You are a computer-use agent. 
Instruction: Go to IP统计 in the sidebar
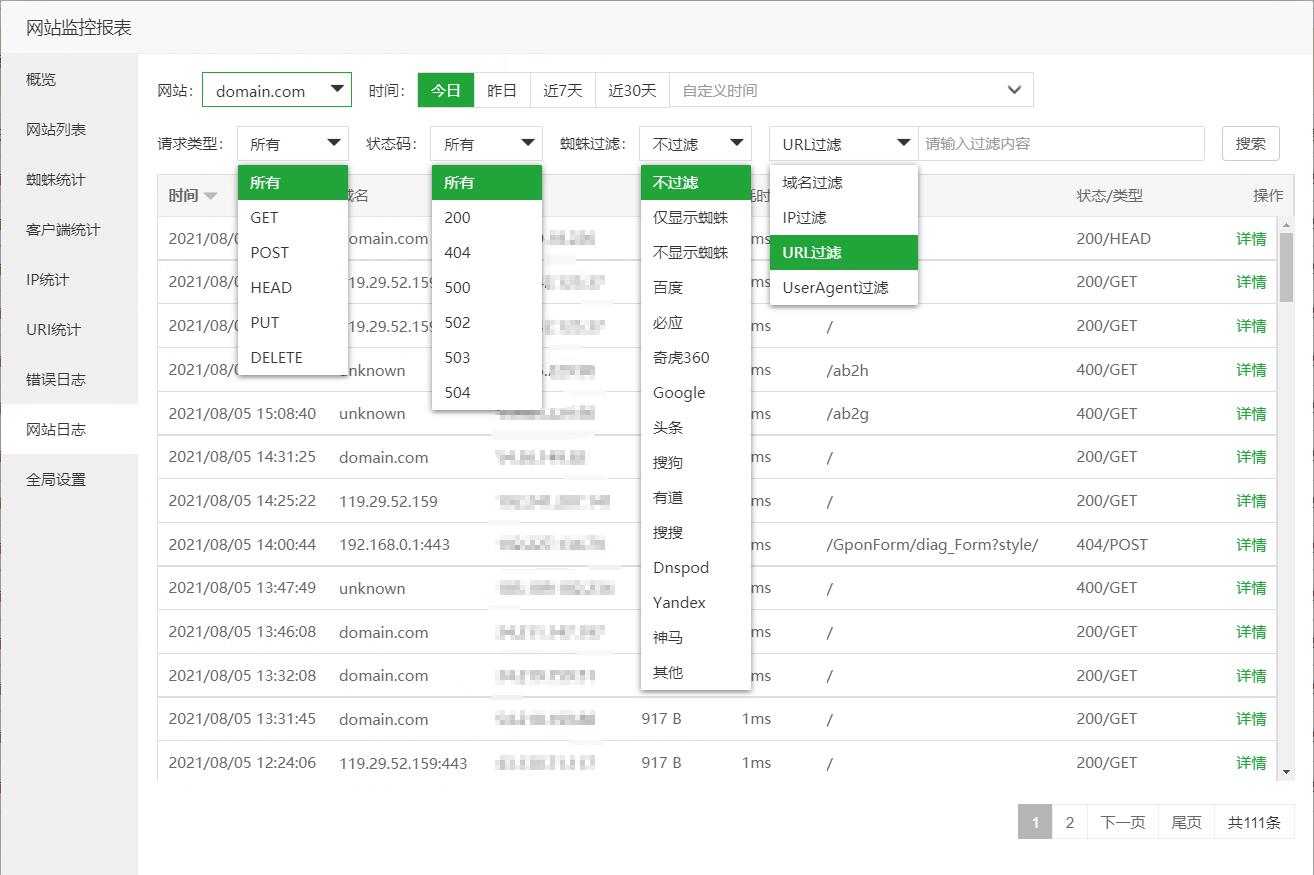pos(69,280)
